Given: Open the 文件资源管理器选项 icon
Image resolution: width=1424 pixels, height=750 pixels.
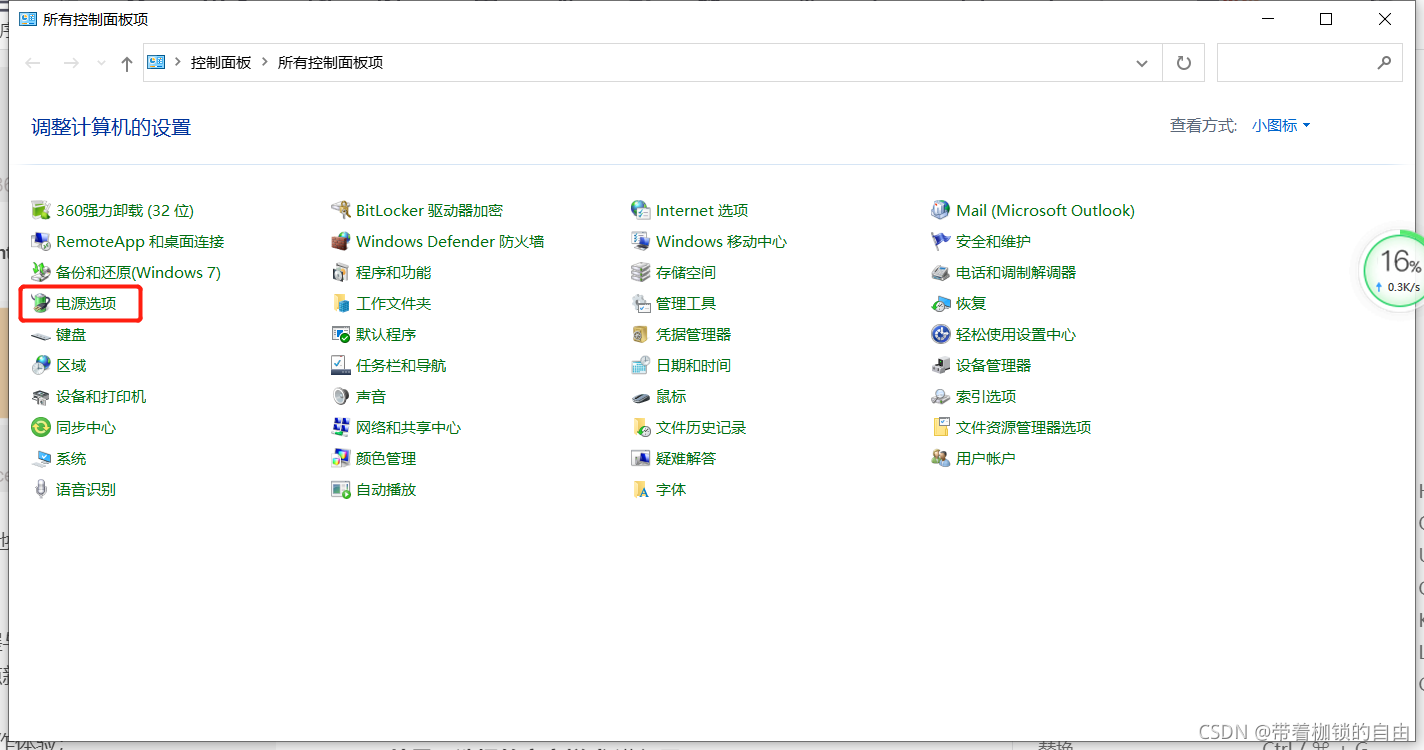Looking at the screenshot, I should tap(941, 427).
